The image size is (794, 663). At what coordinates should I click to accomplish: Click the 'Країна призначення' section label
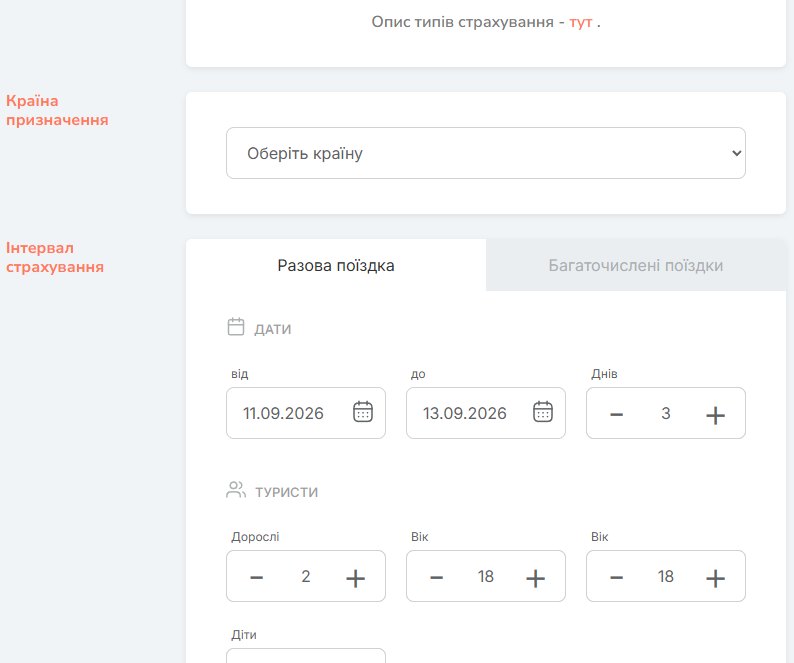tap(57, 110)
